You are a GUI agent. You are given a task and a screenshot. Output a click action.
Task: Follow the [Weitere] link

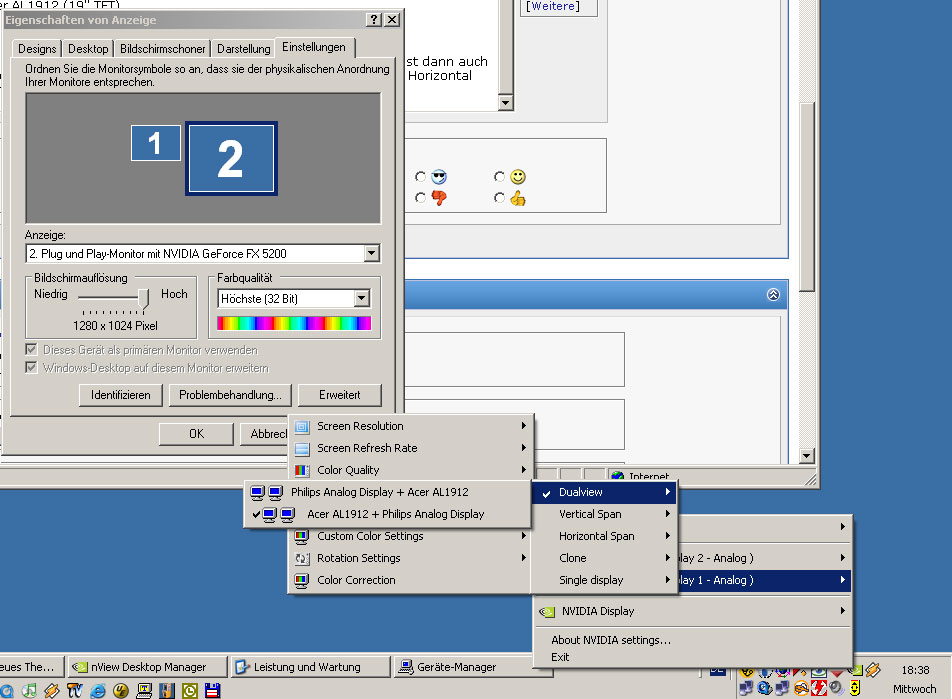click(x=553, y=6)
